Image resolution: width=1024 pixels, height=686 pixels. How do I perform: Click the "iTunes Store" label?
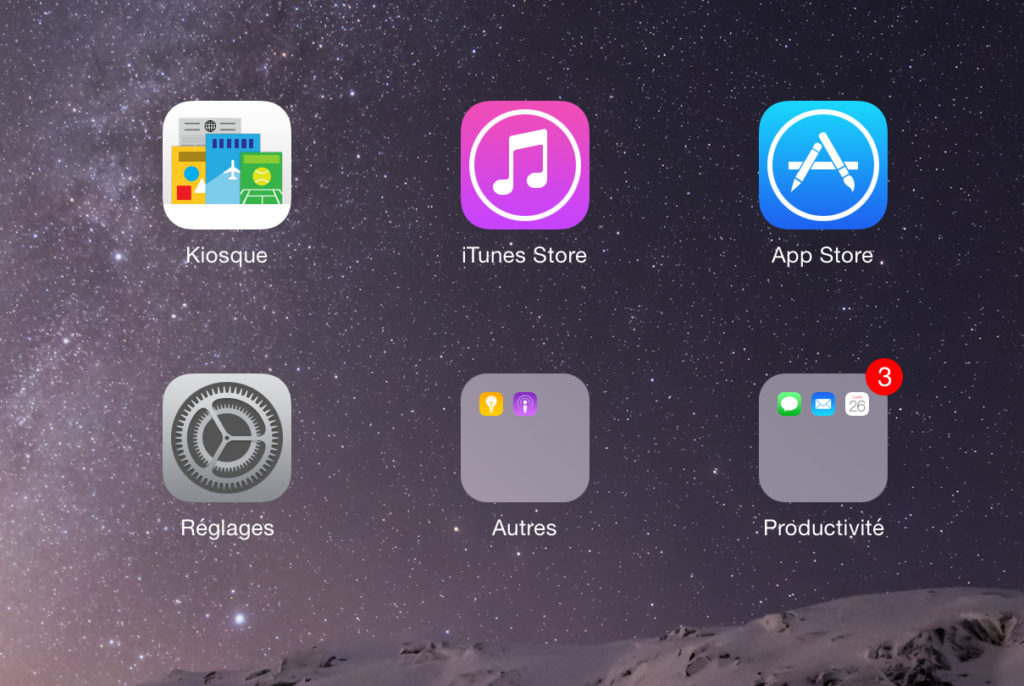(x=524, y=255)
